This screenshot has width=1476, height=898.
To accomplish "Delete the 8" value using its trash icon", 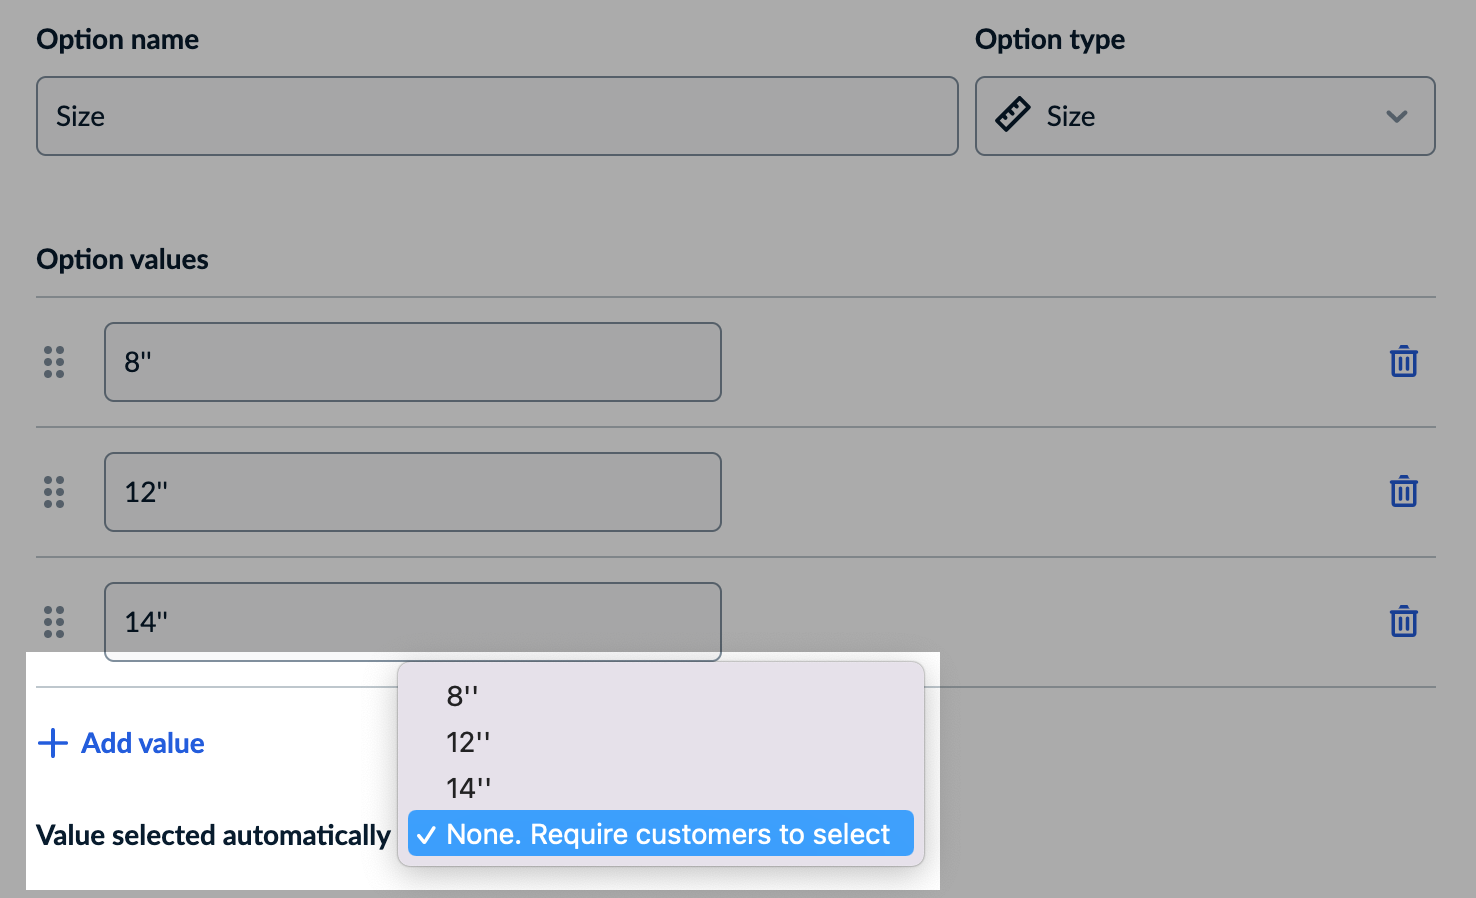I will (x=1404, y=362).
